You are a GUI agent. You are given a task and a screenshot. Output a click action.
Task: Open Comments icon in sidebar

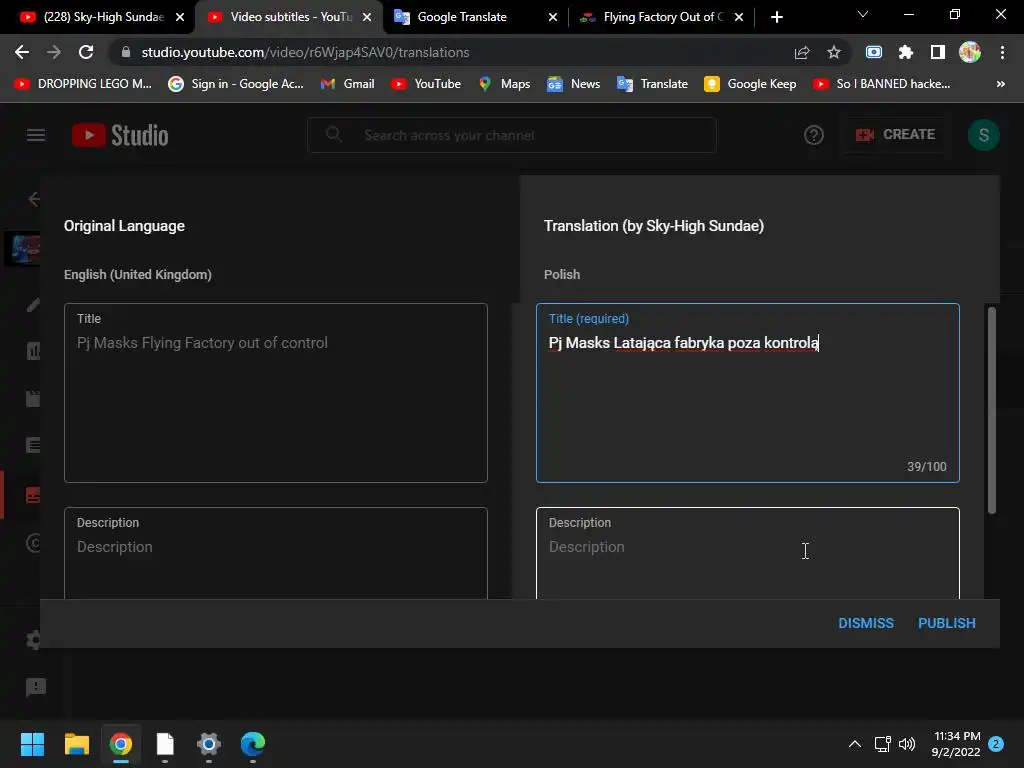(x=33, y=445)
